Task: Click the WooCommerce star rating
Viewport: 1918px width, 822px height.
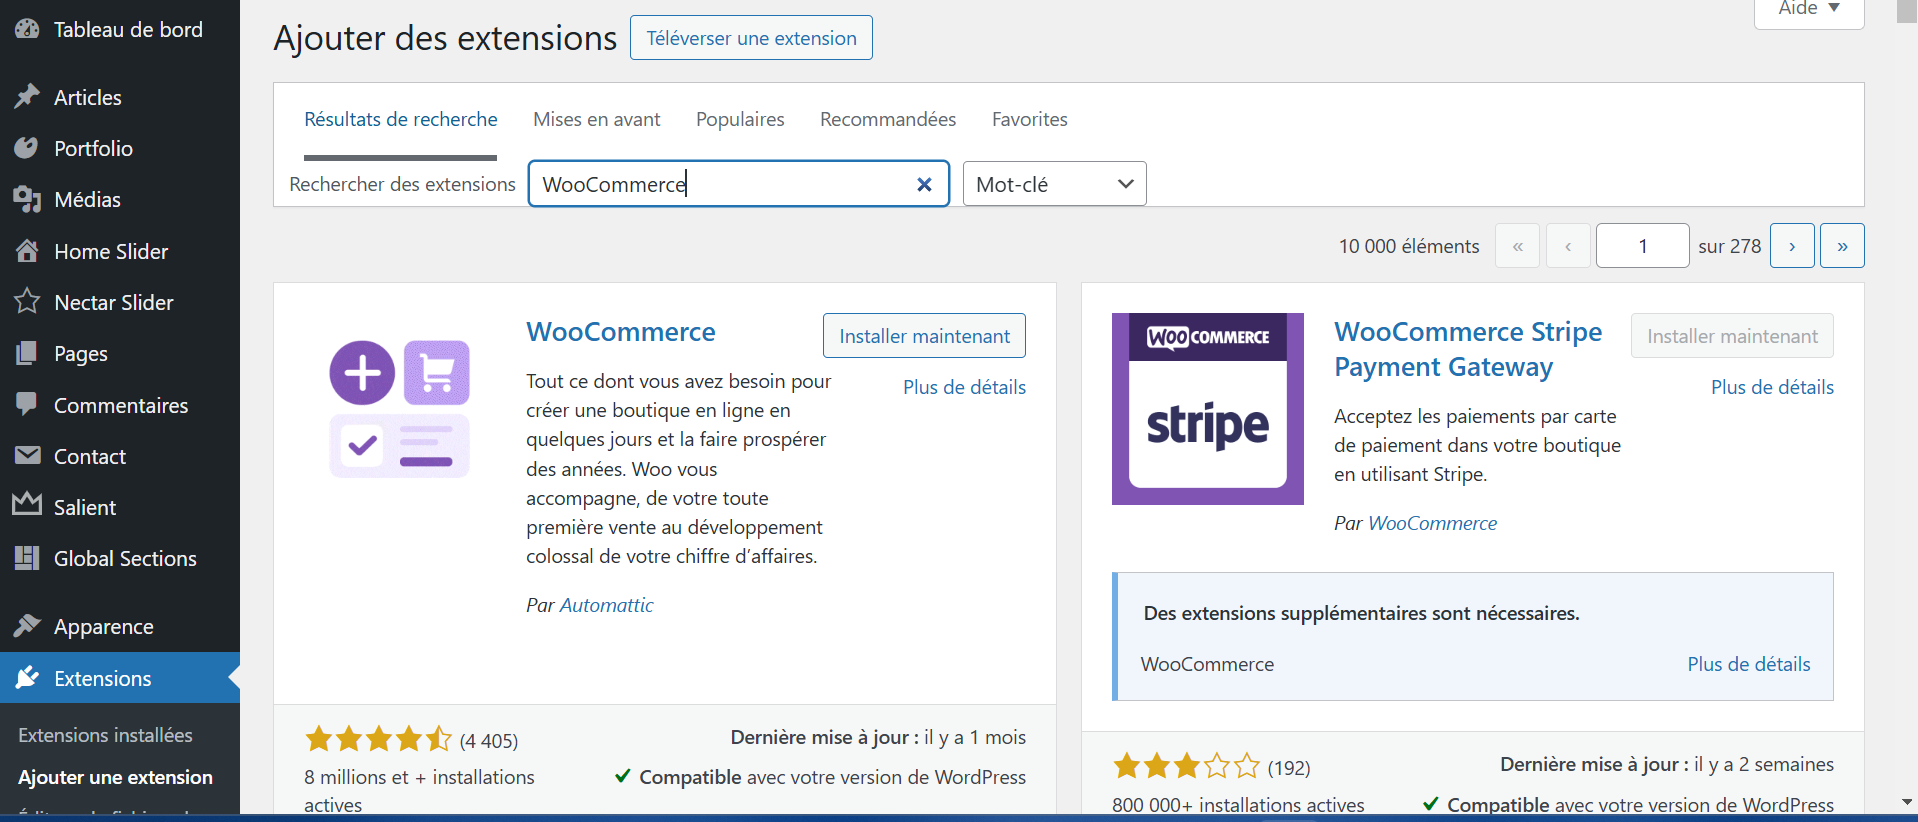Action: [379, 740]
